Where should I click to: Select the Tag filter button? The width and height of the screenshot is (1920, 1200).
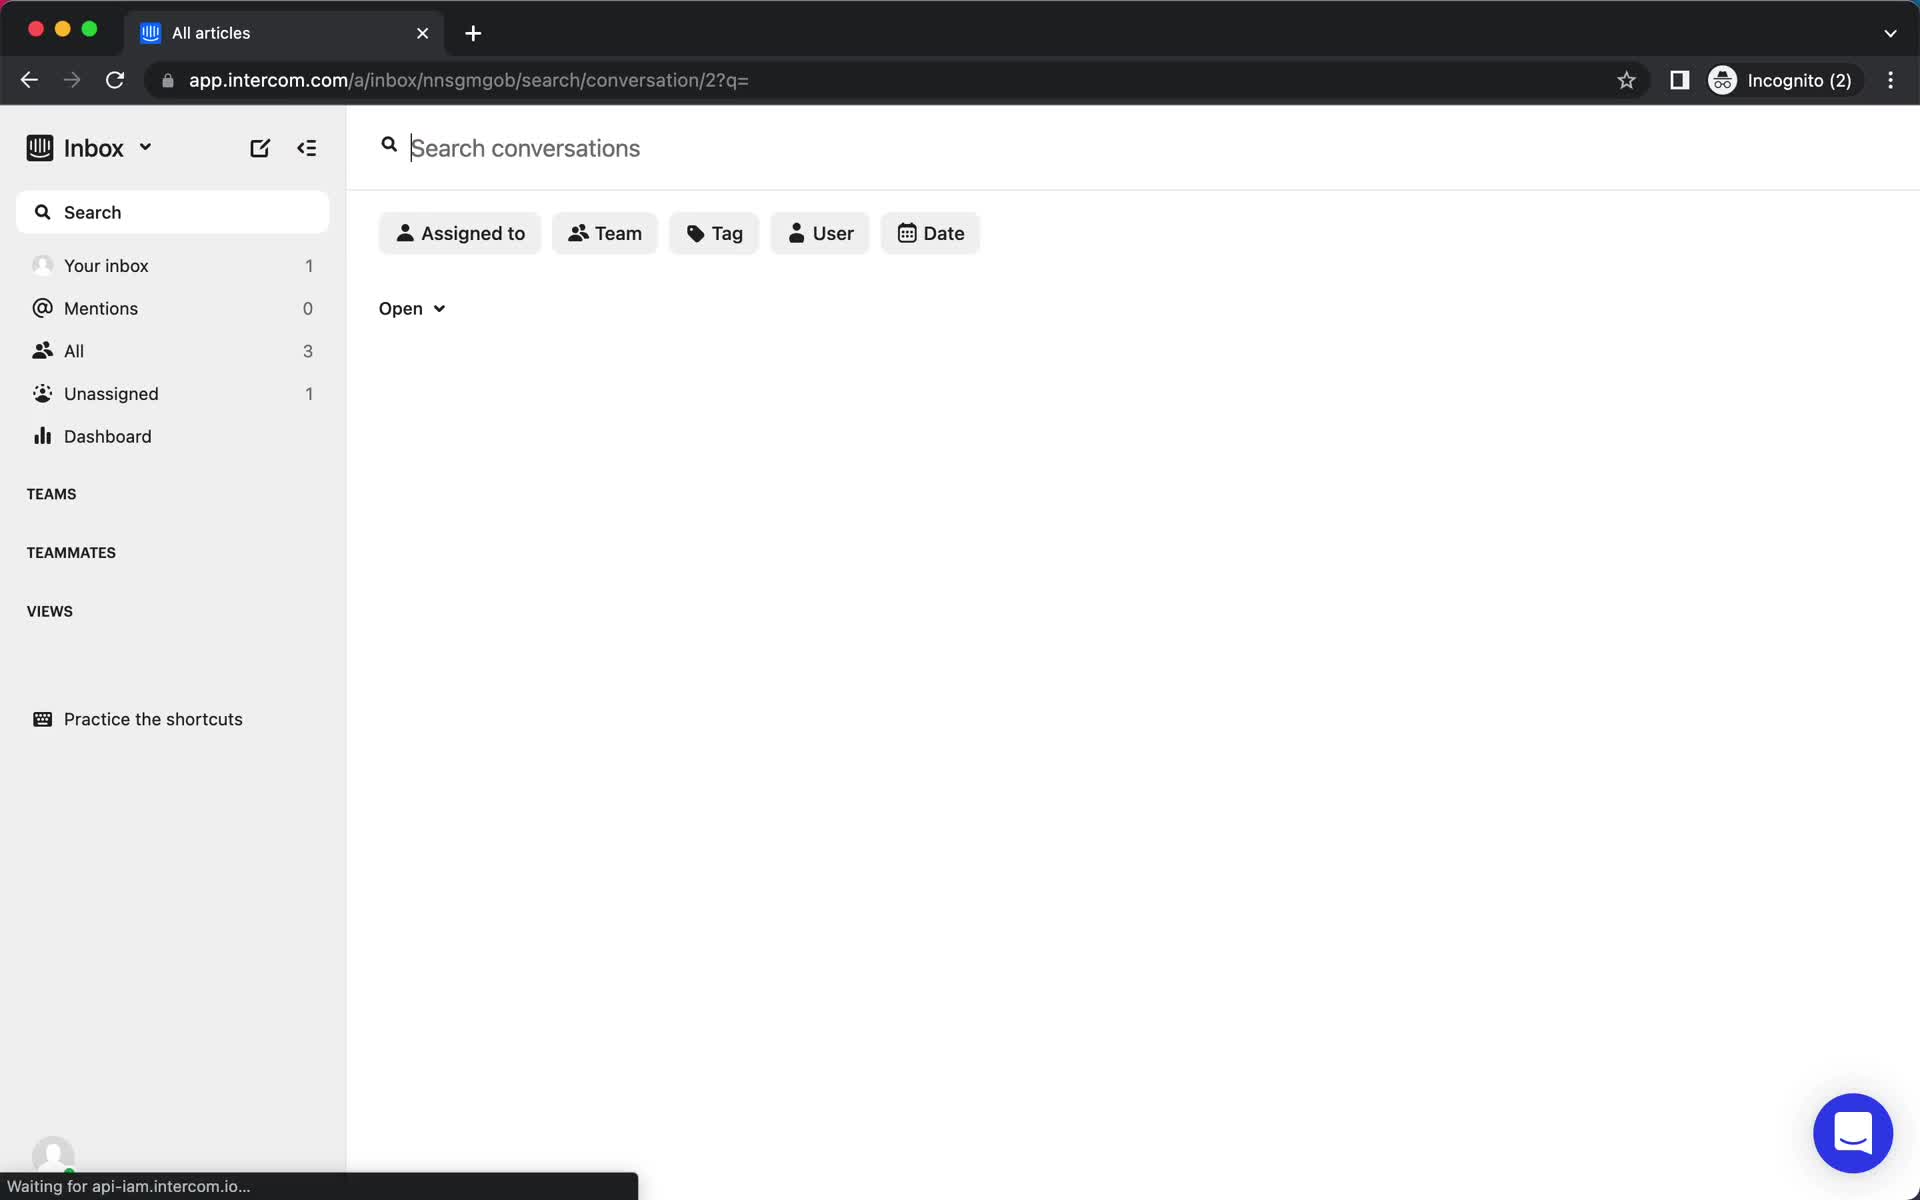[713, 232]
